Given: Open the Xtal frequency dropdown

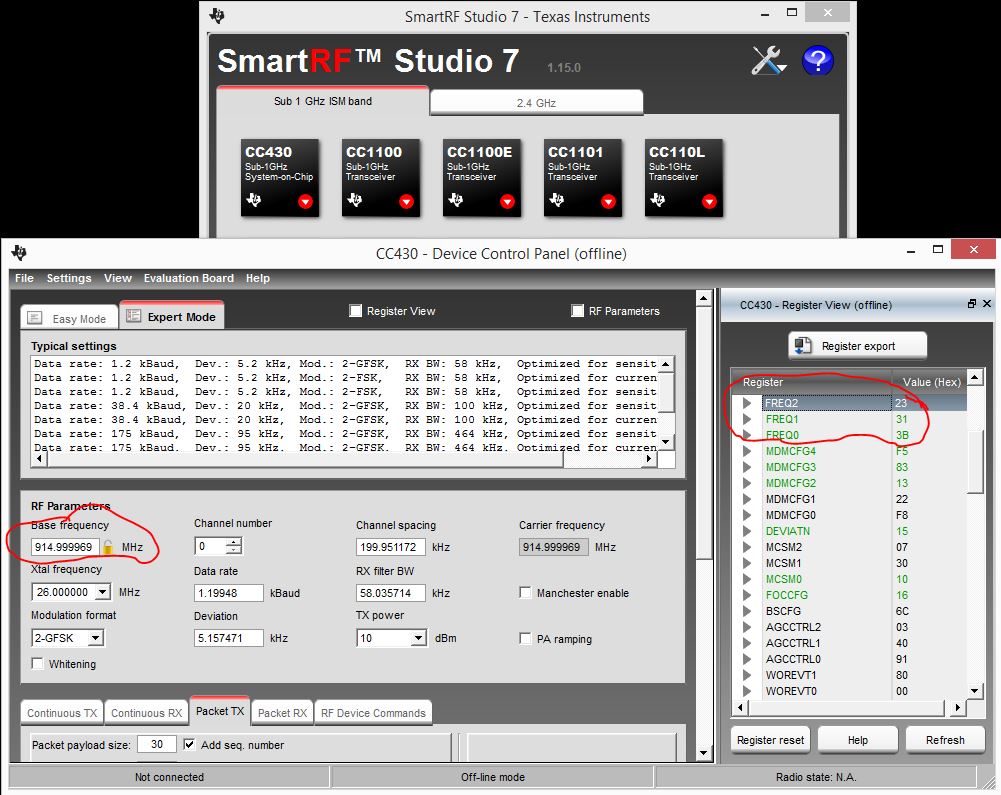Looking at the screenshot, I should [x=103, y=592].
